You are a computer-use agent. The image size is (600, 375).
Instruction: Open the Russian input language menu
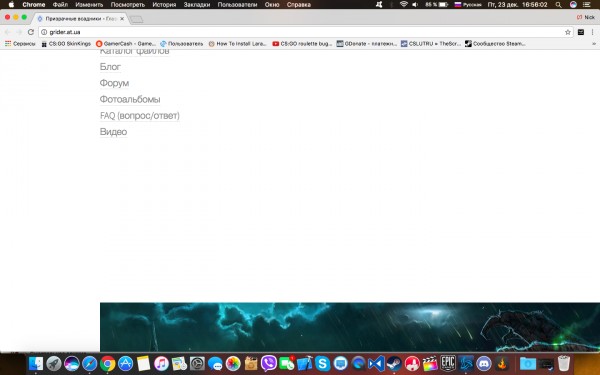[468, 5]
